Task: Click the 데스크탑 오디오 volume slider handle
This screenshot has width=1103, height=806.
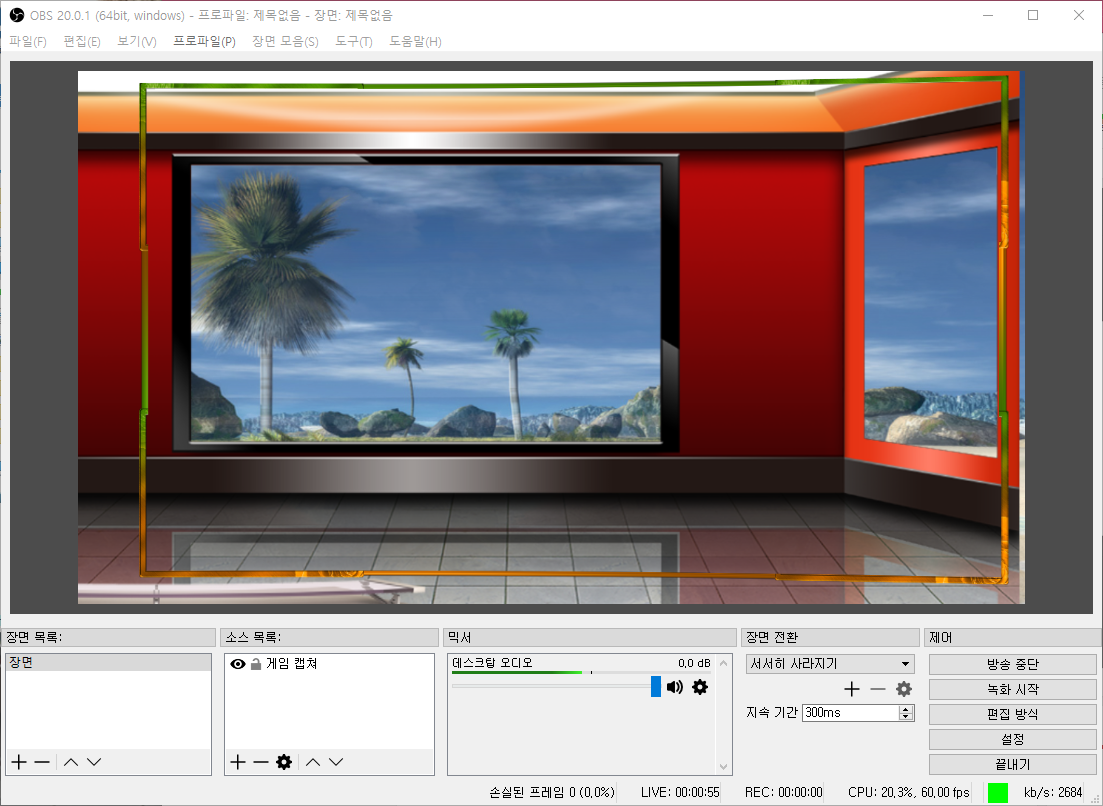Action: (x=656, y=686)
